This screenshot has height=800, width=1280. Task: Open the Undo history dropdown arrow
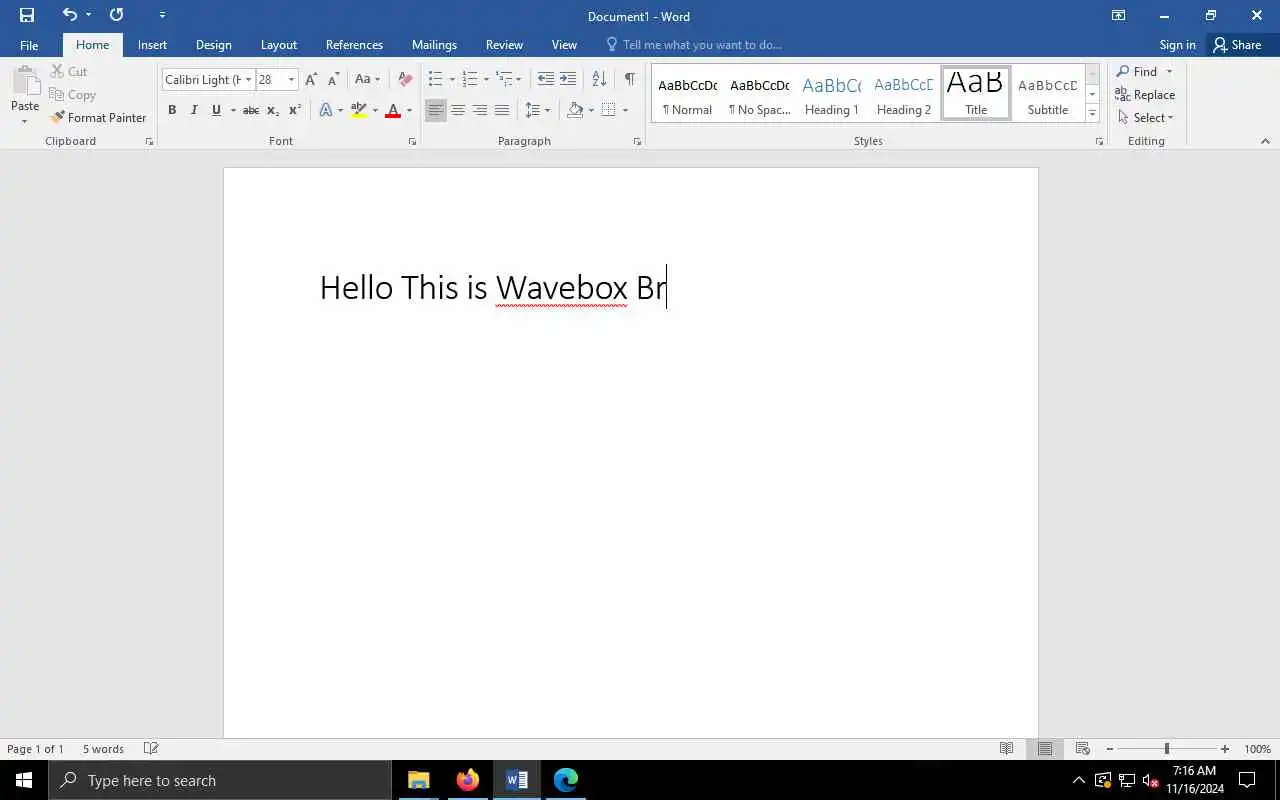pos(88,15)
